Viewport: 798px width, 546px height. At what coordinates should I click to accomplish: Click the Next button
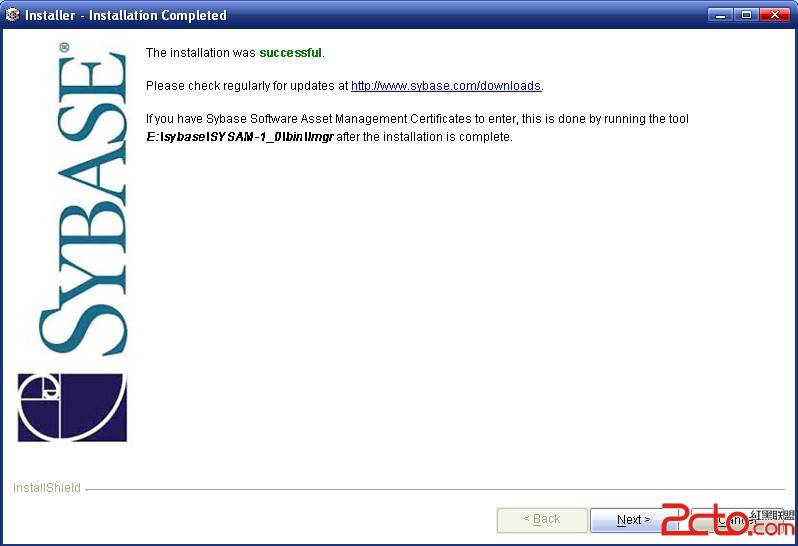[x=633, y=520]
